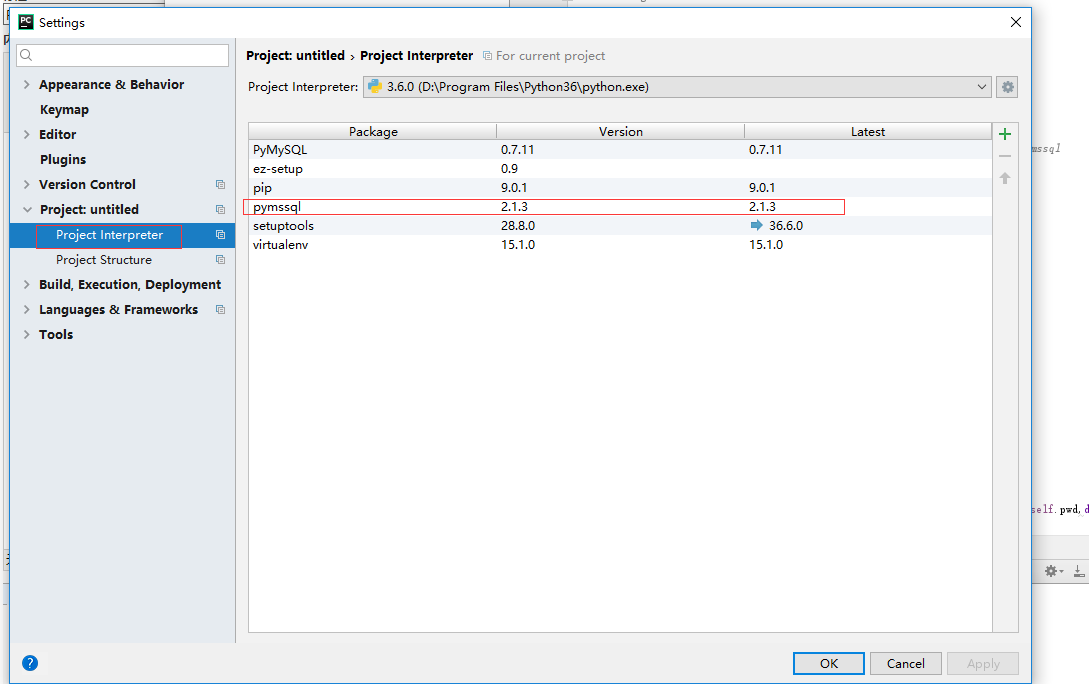Click the PyCharm logo in the Settings title bar
Image resolution: width=1089 pixels, height=684 pixels.
[26, 22]
